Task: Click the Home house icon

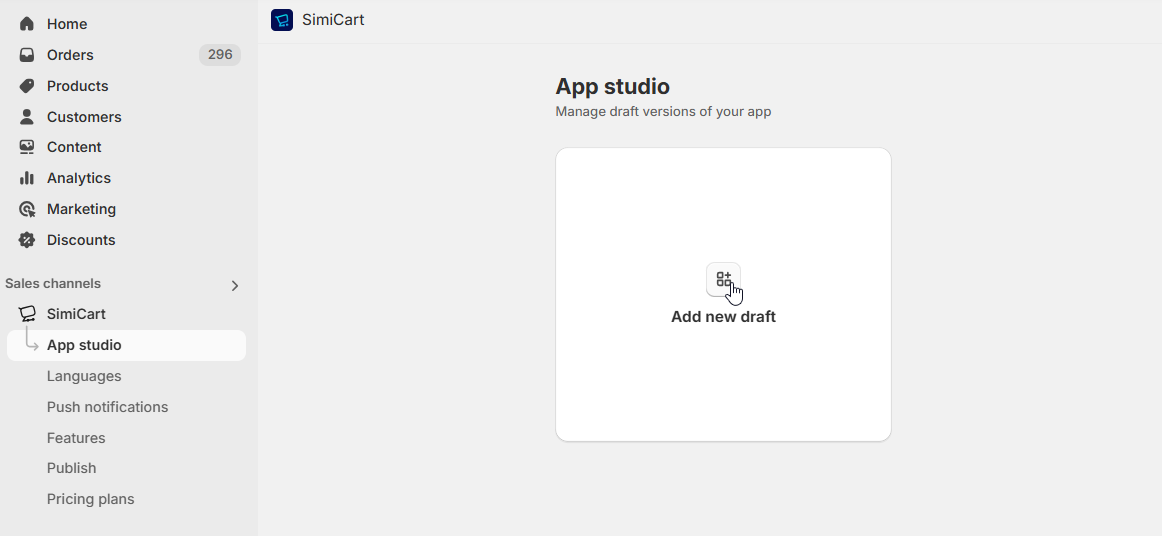Action: (27, 24)
